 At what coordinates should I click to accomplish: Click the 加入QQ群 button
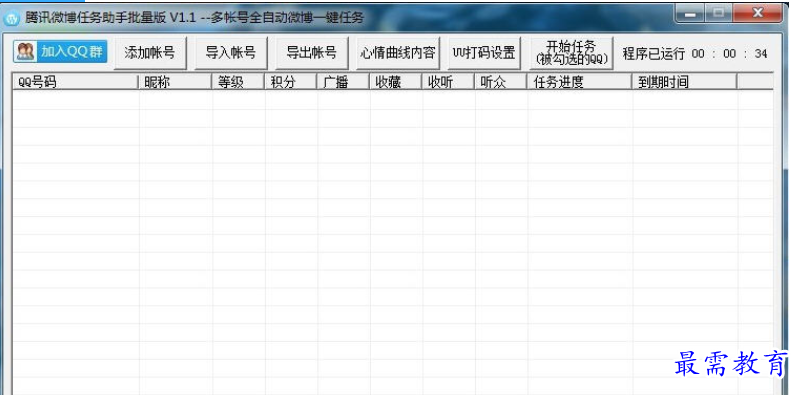pos(60,52)
